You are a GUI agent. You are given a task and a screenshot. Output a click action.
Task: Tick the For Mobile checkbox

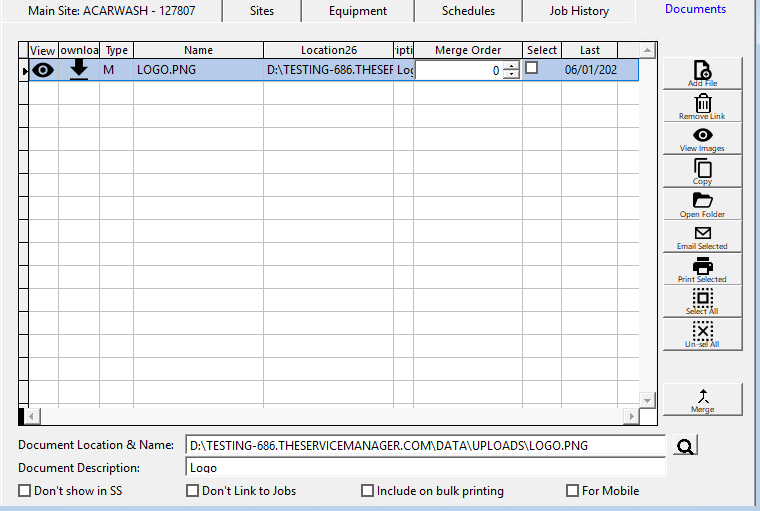[x=573, y=491]
